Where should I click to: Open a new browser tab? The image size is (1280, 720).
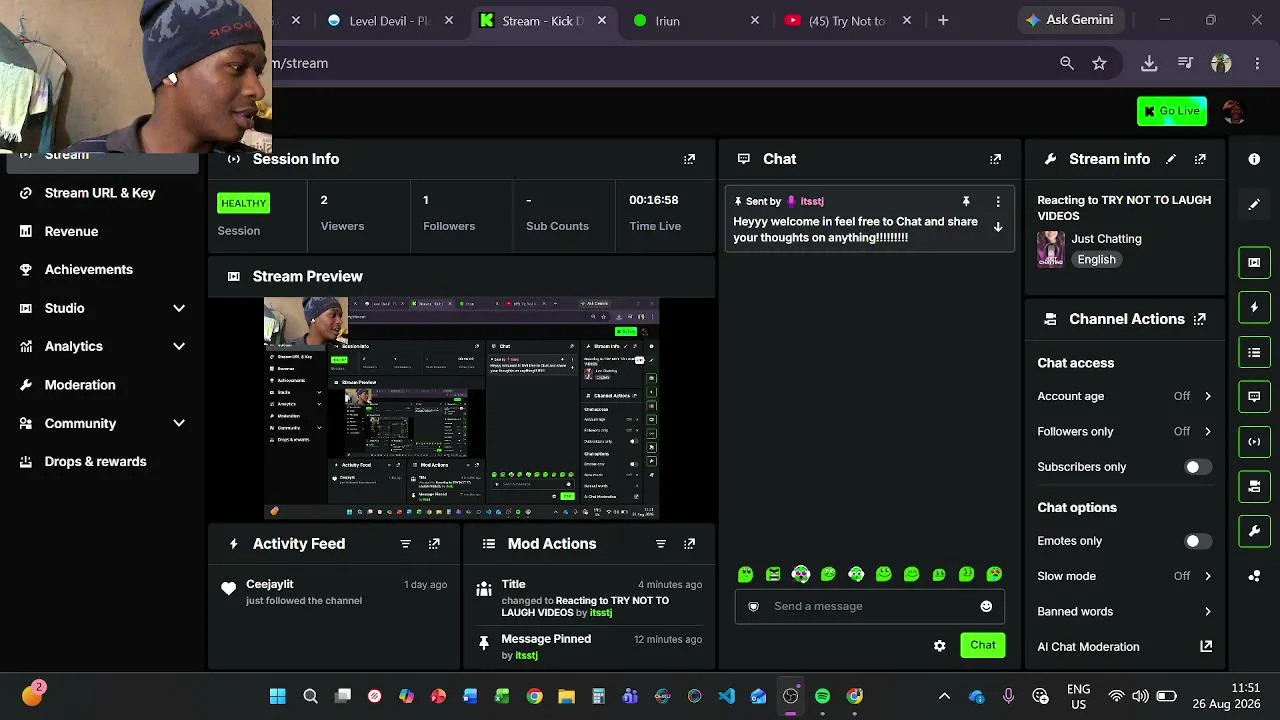[x=943, y=20]
